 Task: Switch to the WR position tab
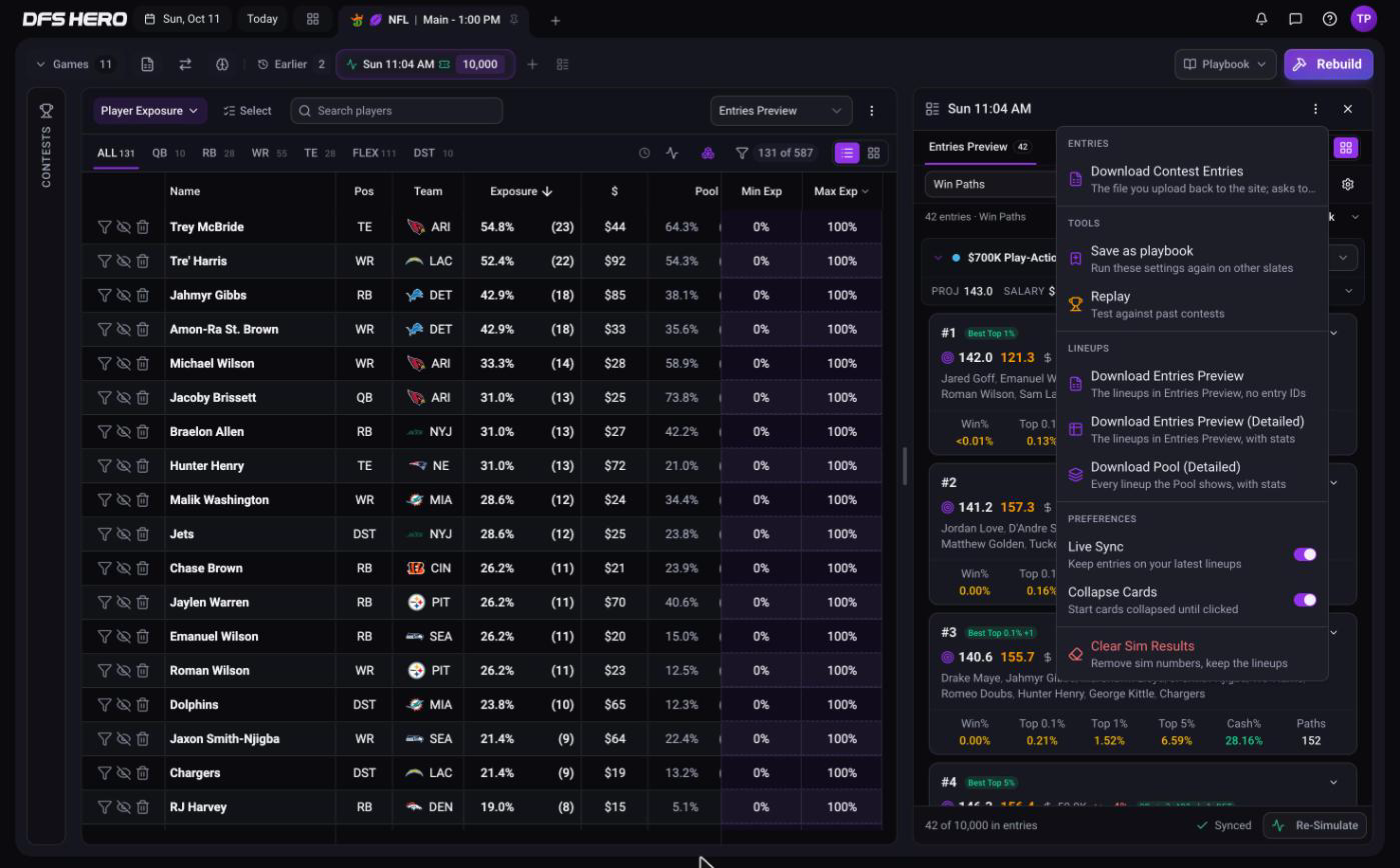coord(269,153)
